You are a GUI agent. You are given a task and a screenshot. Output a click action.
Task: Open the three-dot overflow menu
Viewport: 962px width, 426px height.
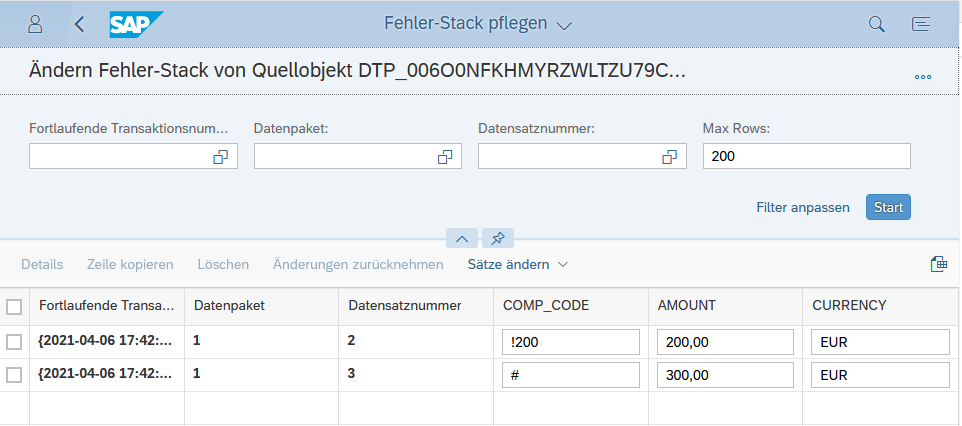(x=923, y=77)
